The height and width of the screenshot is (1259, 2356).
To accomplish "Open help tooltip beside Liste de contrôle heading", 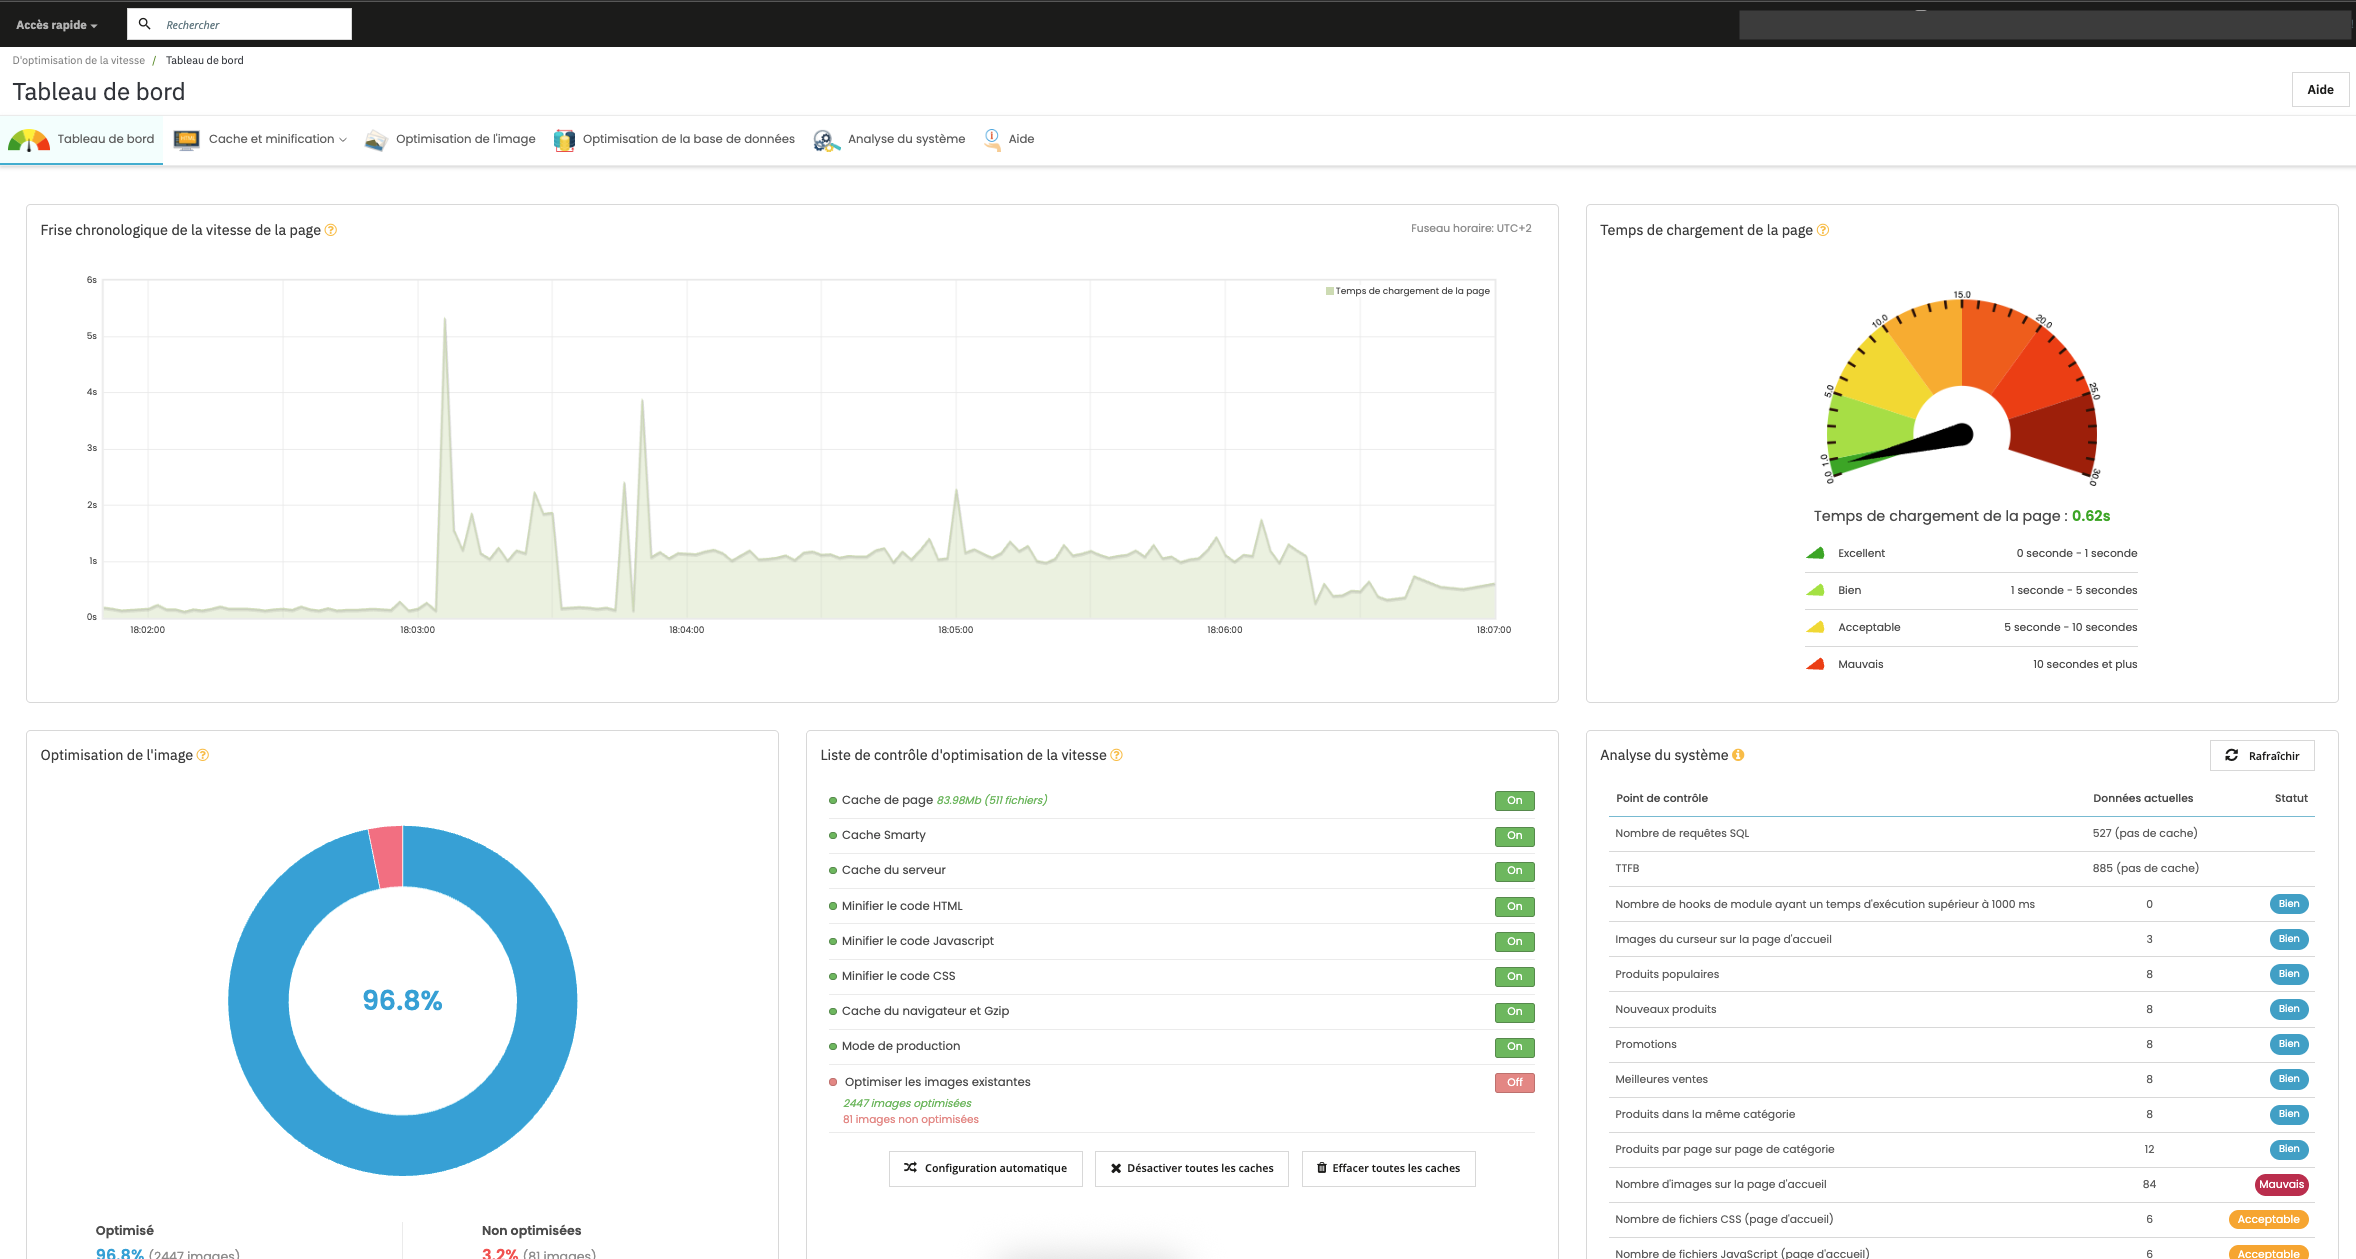I will 1117,755.
